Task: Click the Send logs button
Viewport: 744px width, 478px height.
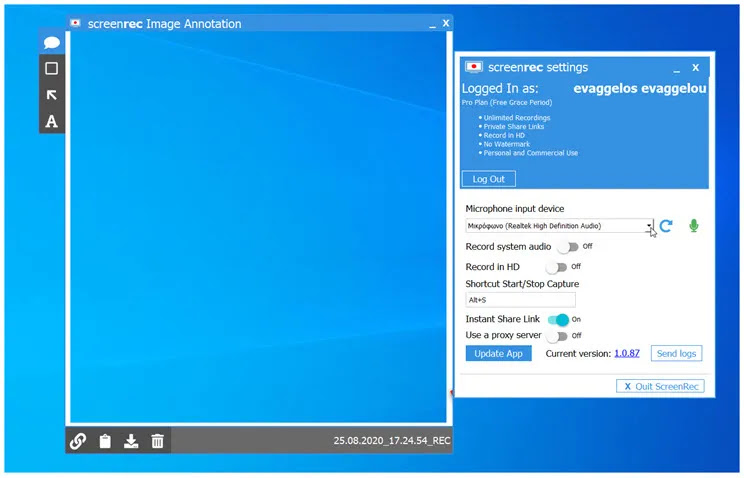Action: coord(676,354)
